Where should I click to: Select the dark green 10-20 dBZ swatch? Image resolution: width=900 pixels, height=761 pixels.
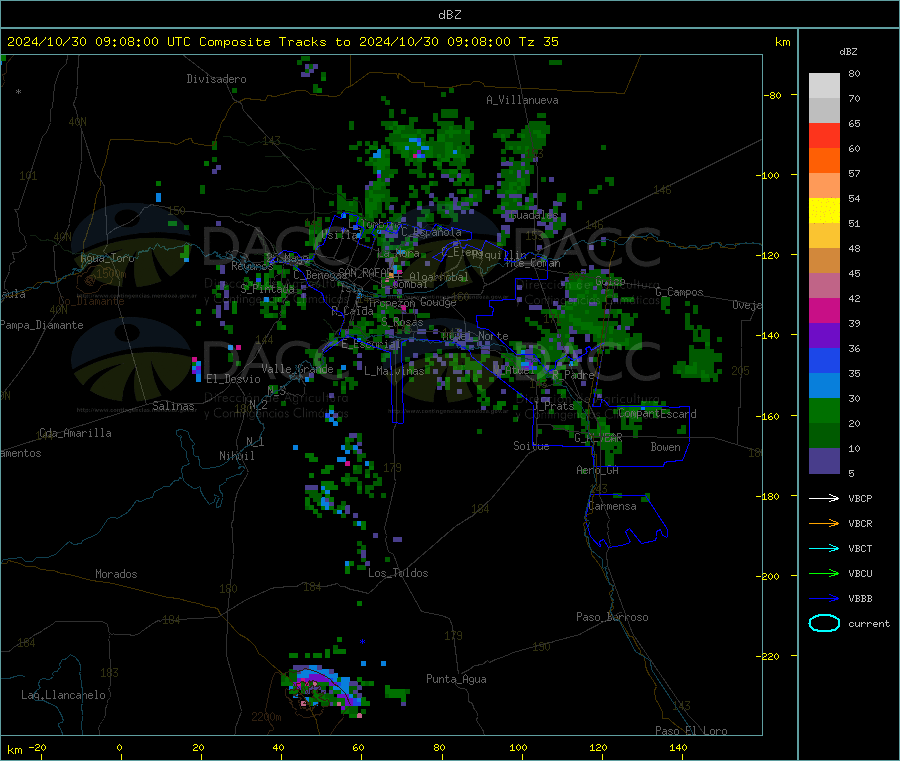(824, 436)
